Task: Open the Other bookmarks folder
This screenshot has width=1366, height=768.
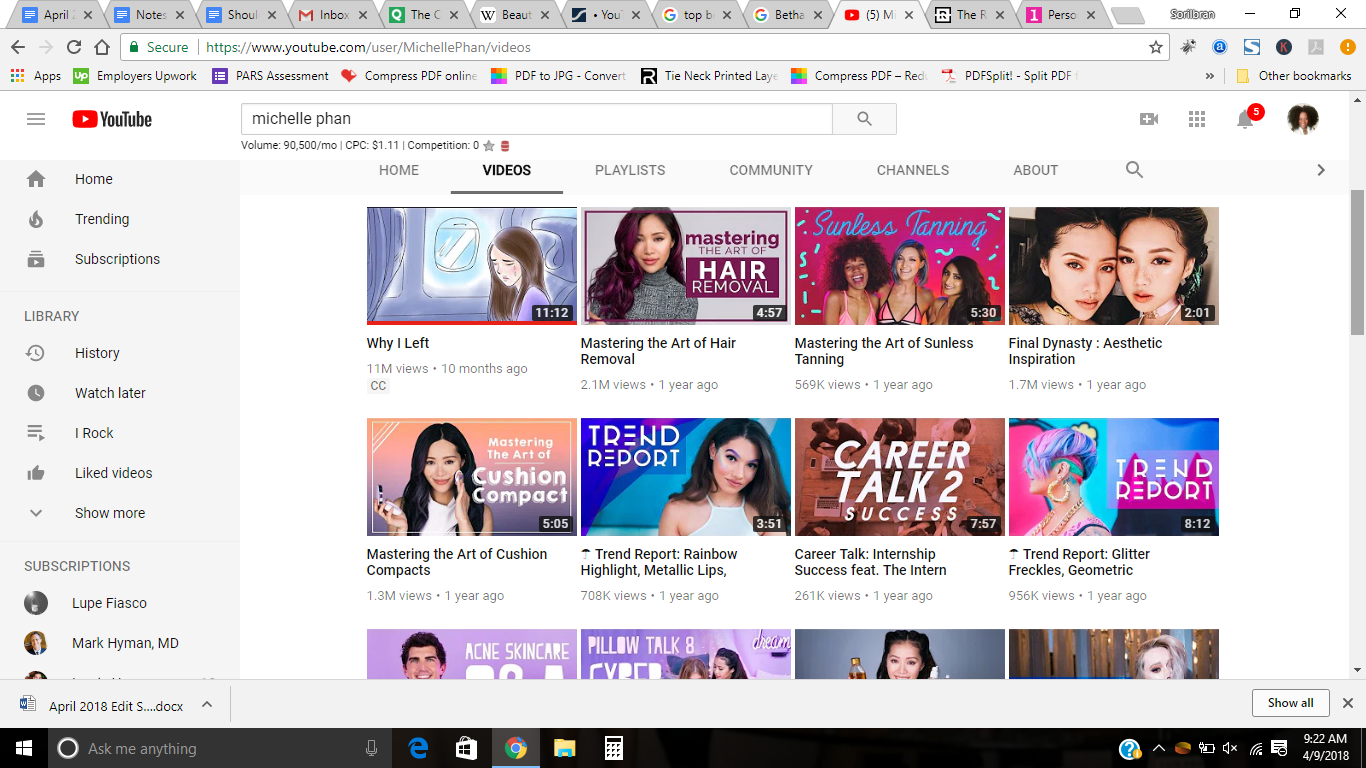Action: [1294, 76]
